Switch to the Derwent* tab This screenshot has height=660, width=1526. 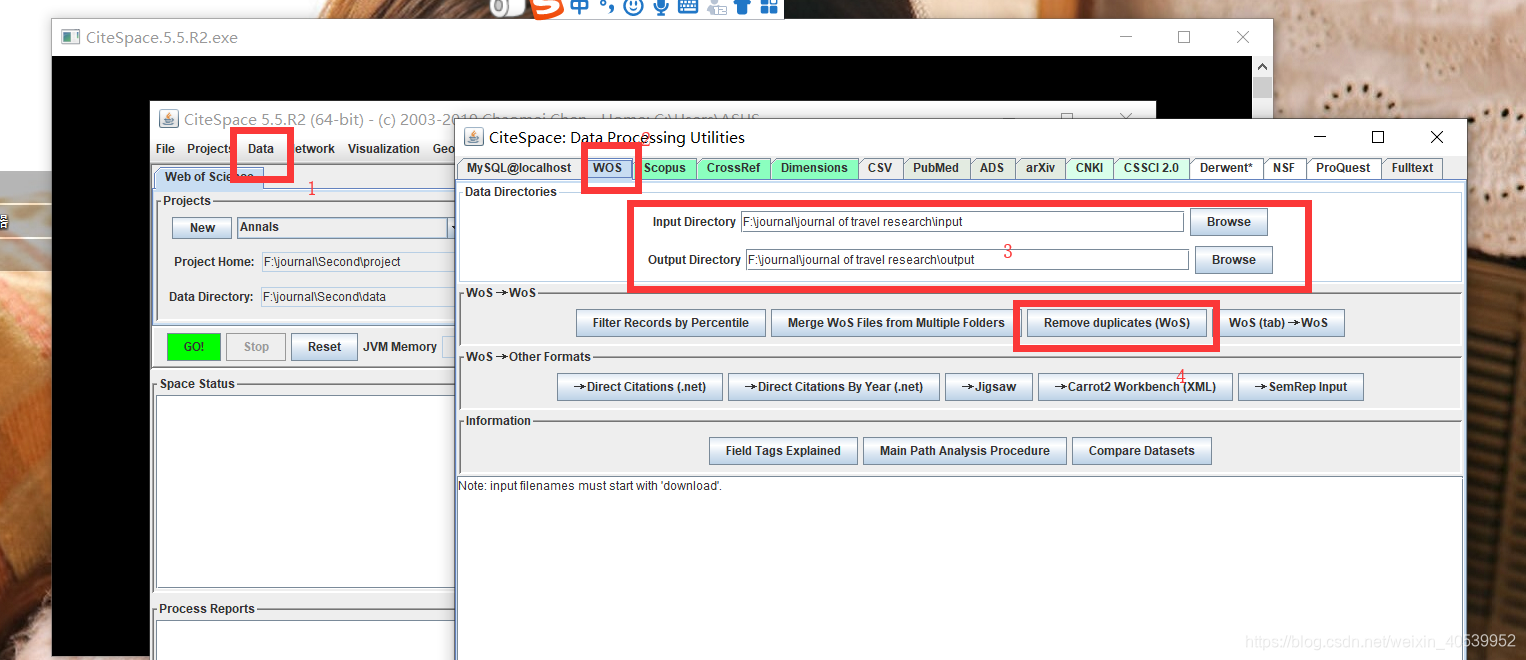tap(1226, 168)
